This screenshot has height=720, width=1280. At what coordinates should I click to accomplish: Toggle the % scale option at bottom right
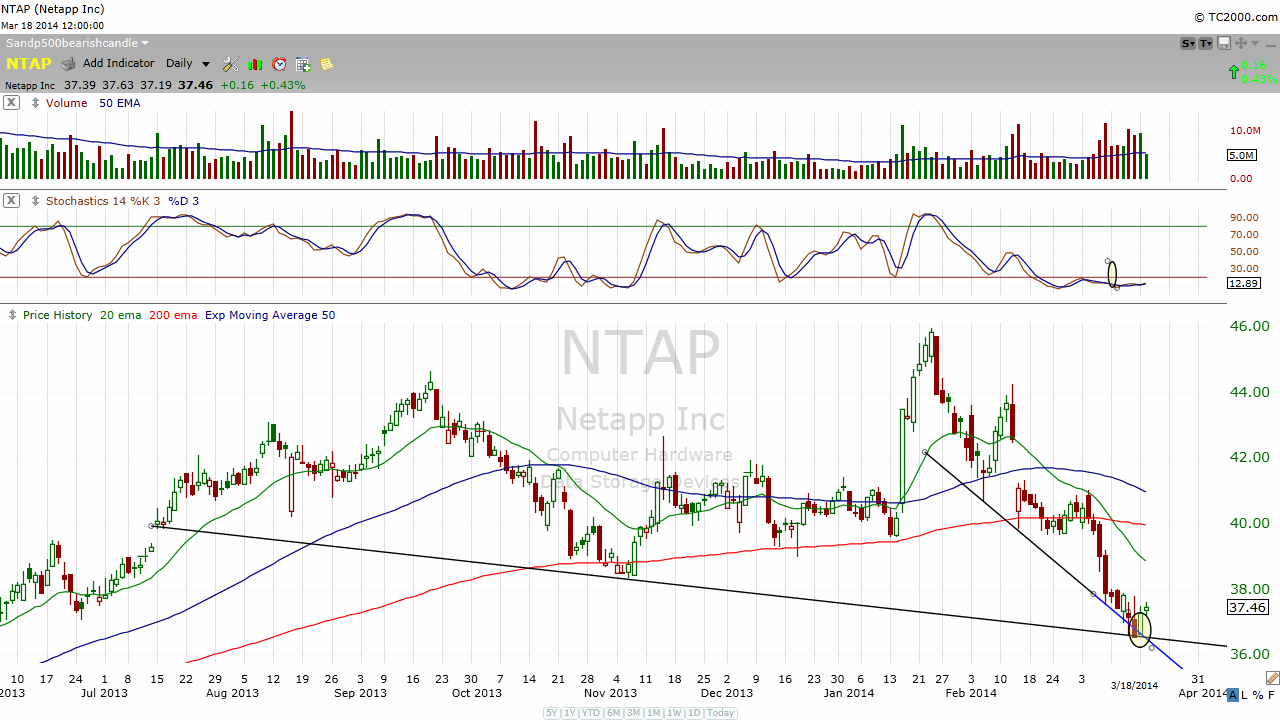coord(1259,695)
